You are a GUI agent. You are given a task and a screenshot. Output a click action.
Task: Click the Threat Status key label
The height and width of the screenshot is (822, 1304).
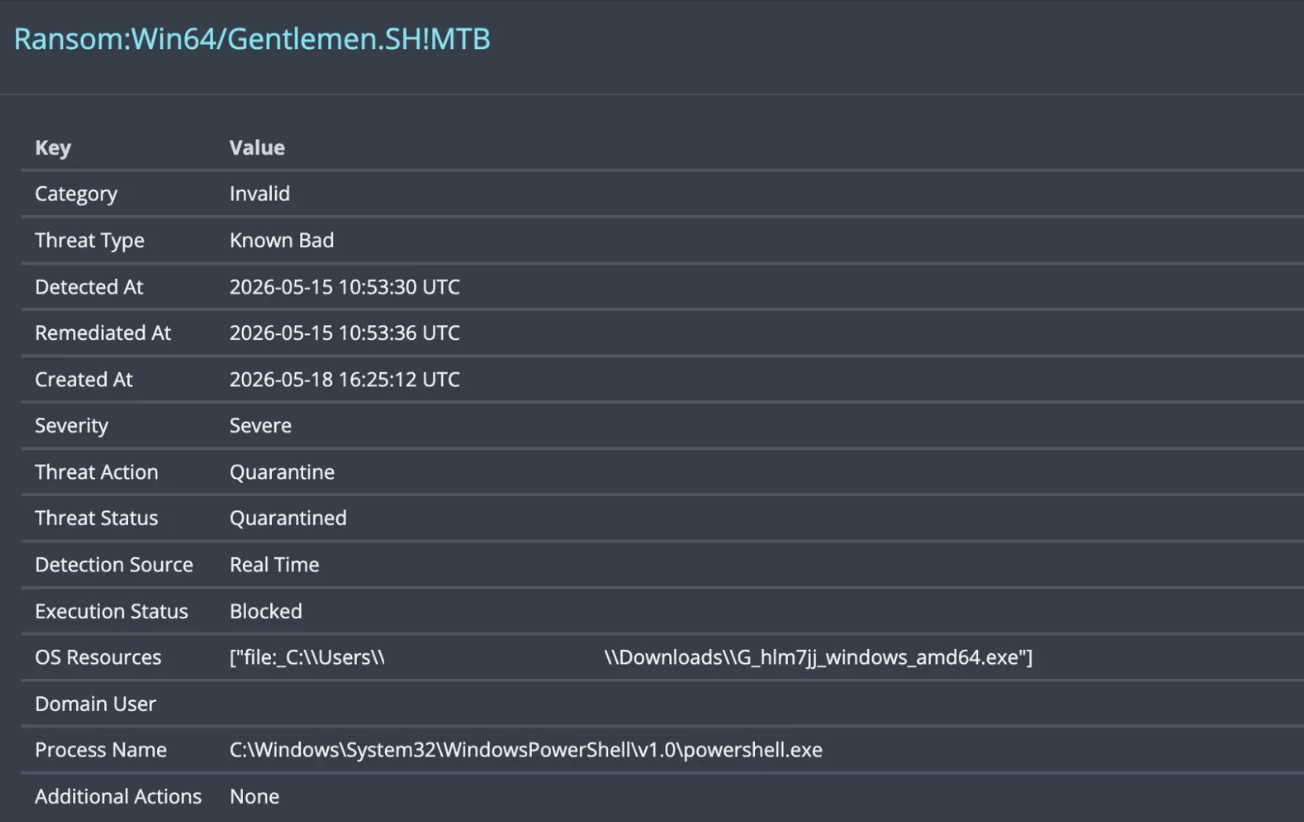point(96,518)
